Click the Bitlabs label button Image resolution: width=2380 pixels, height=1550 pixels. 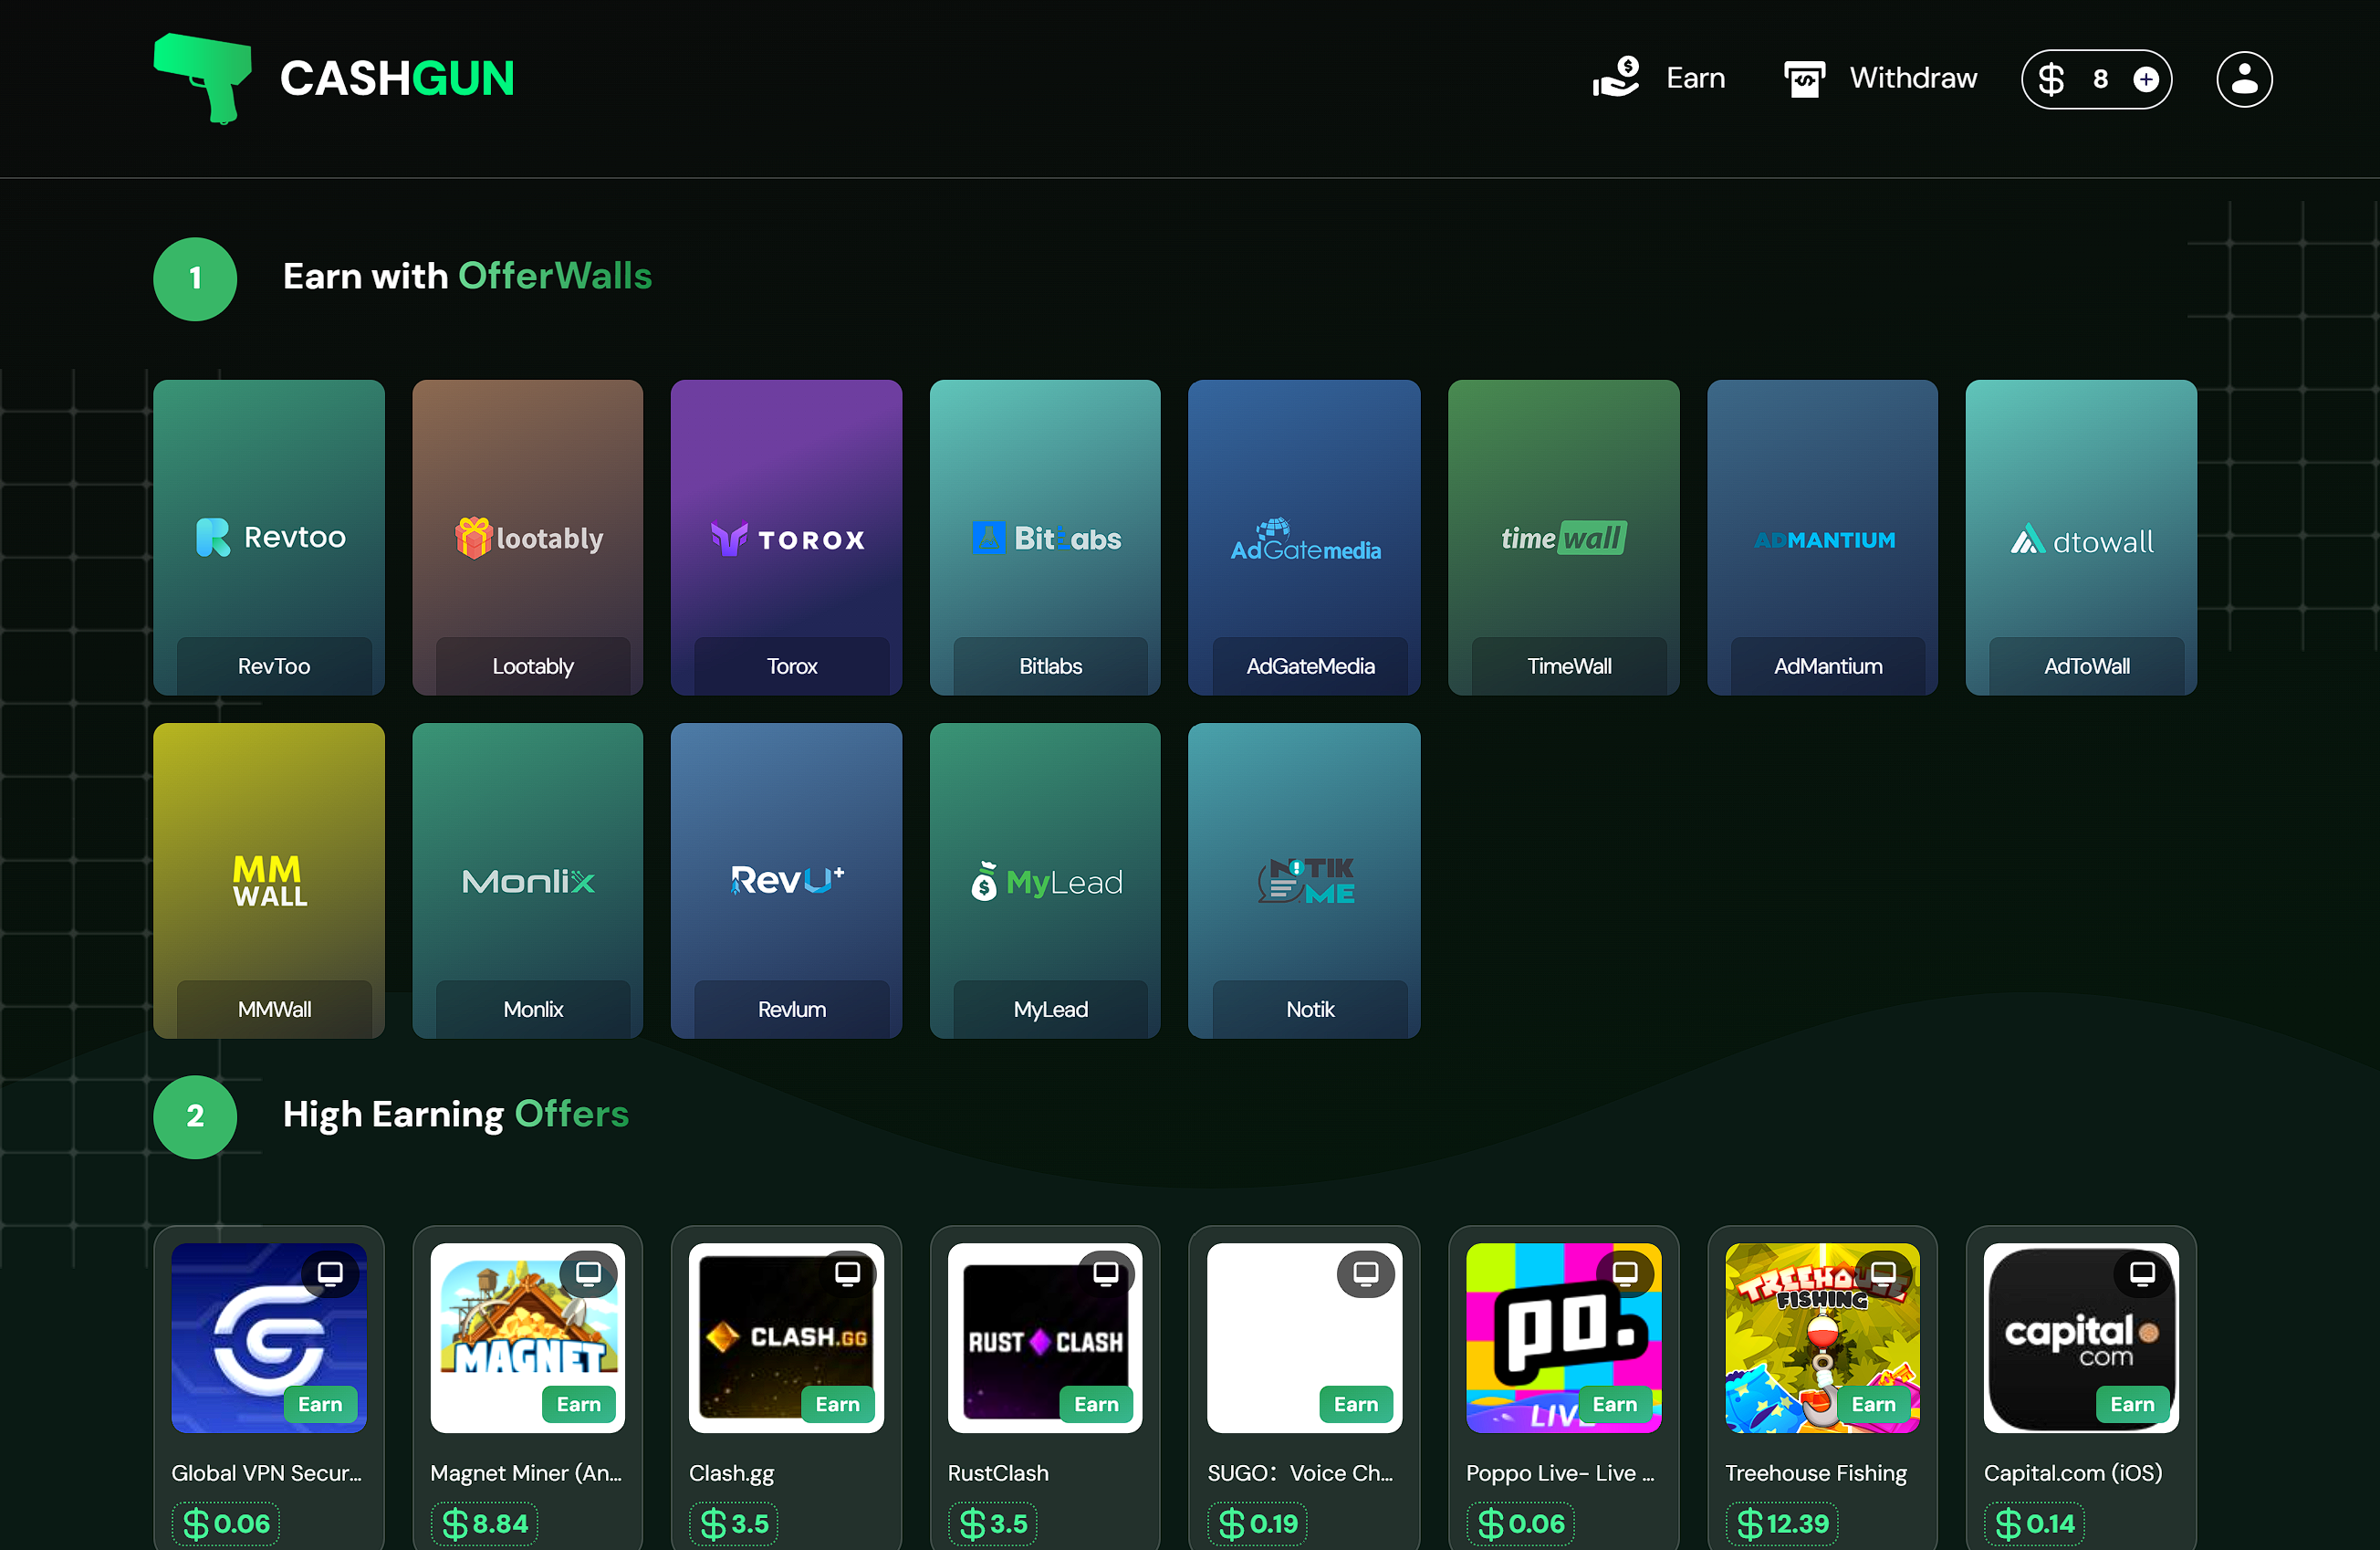click(x=1051, y=666)
